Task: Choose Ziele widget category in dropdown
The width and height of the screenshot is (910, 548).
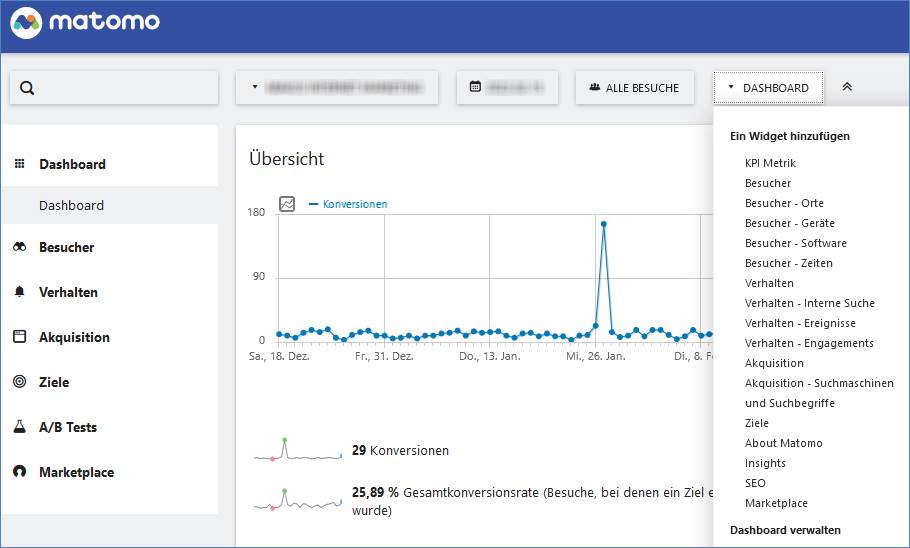Action: pyautogui.click(x=756, y=423)
